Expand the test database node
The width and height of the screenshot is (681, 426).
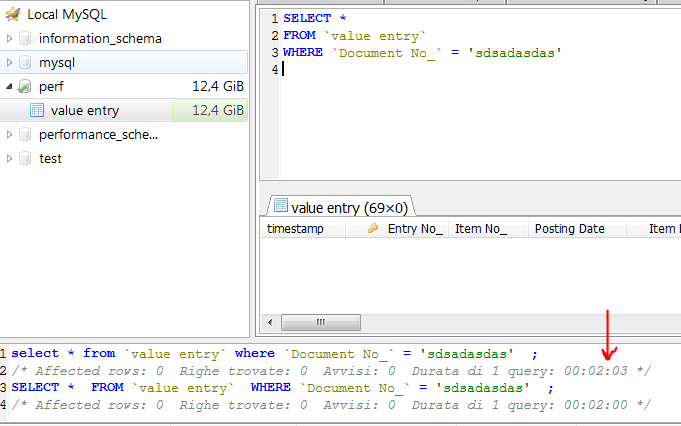pos(10,159)
